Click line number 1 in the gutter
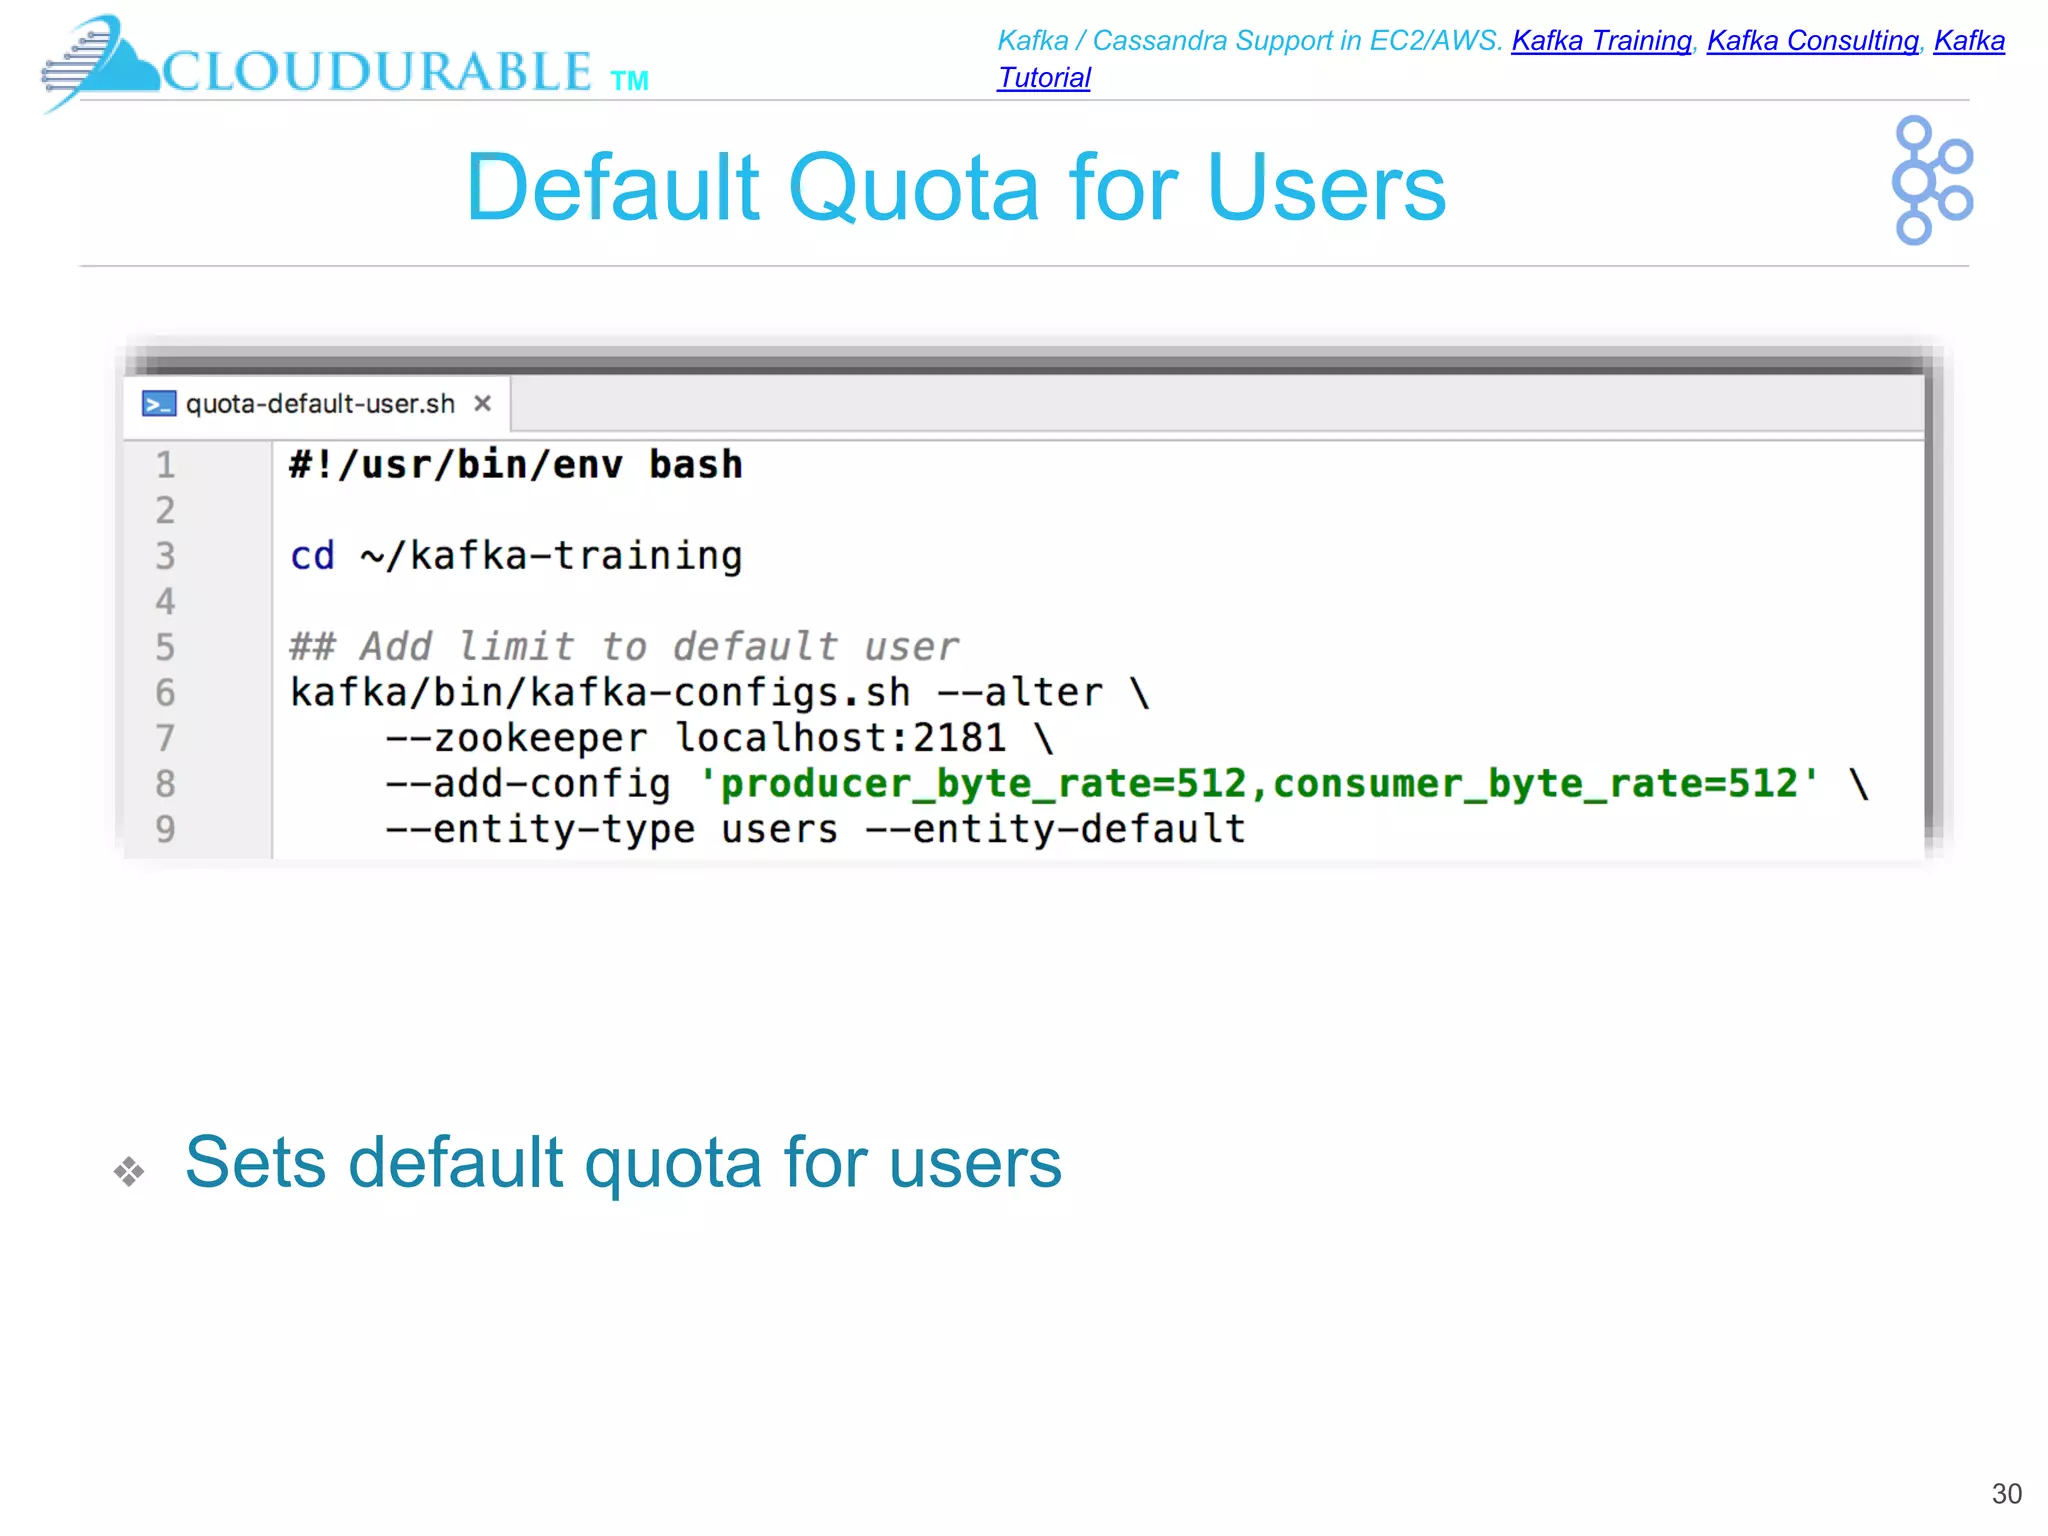Viewport: 2048px width, 1536px height. (165, 465)
